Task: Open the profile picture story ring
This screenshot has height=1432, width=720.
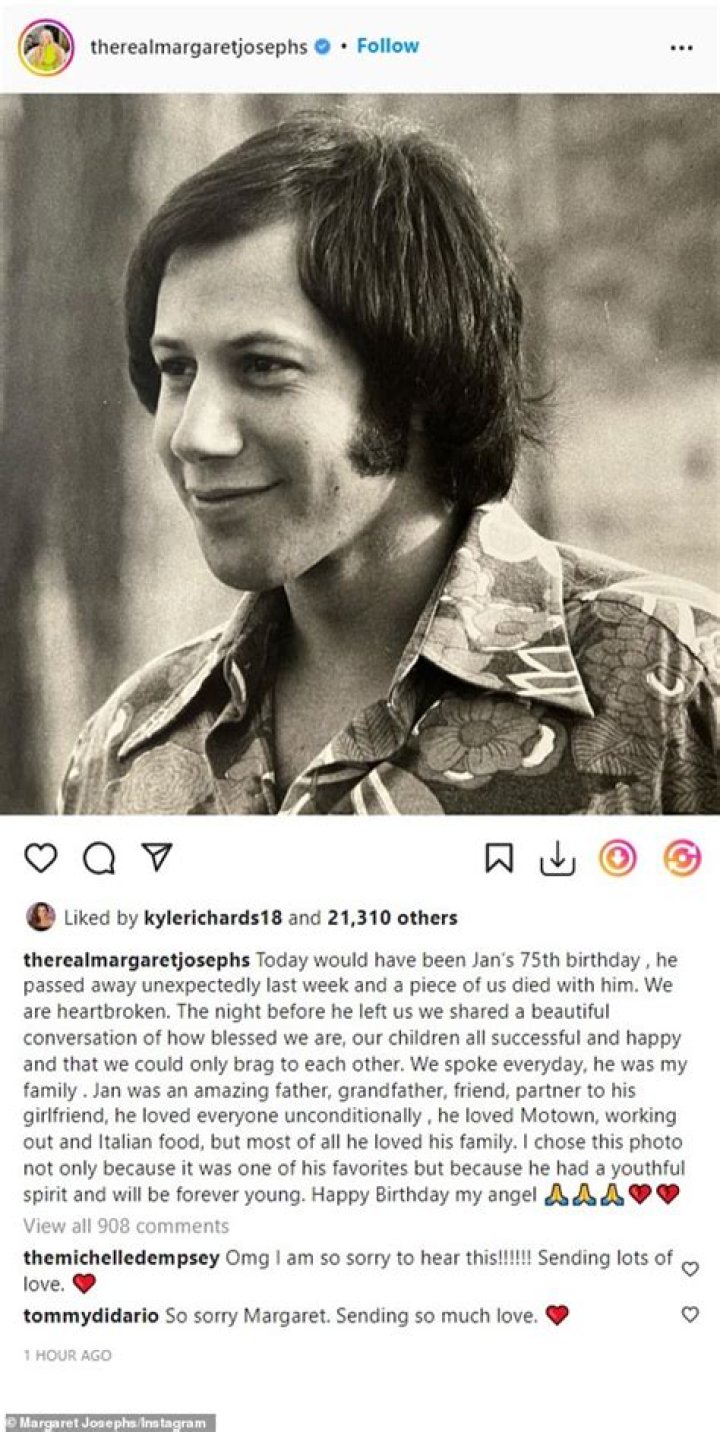Action: coord(46,47)
